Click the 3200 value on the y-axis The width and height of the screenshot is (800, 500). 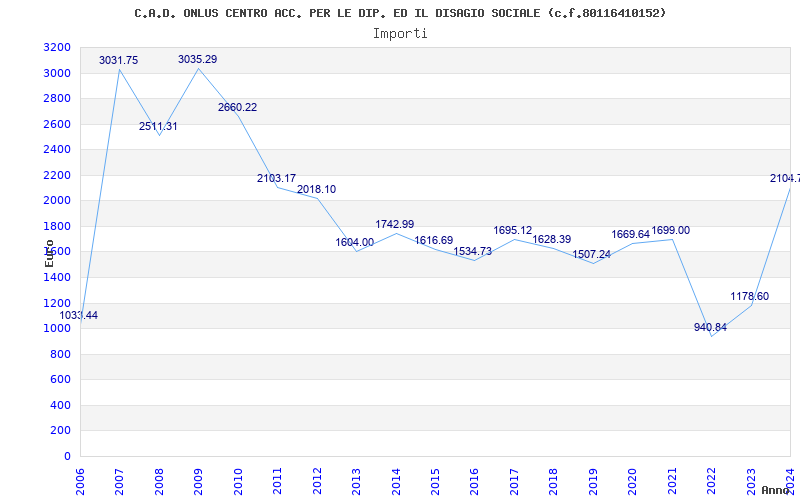click(x=57, y=48)
